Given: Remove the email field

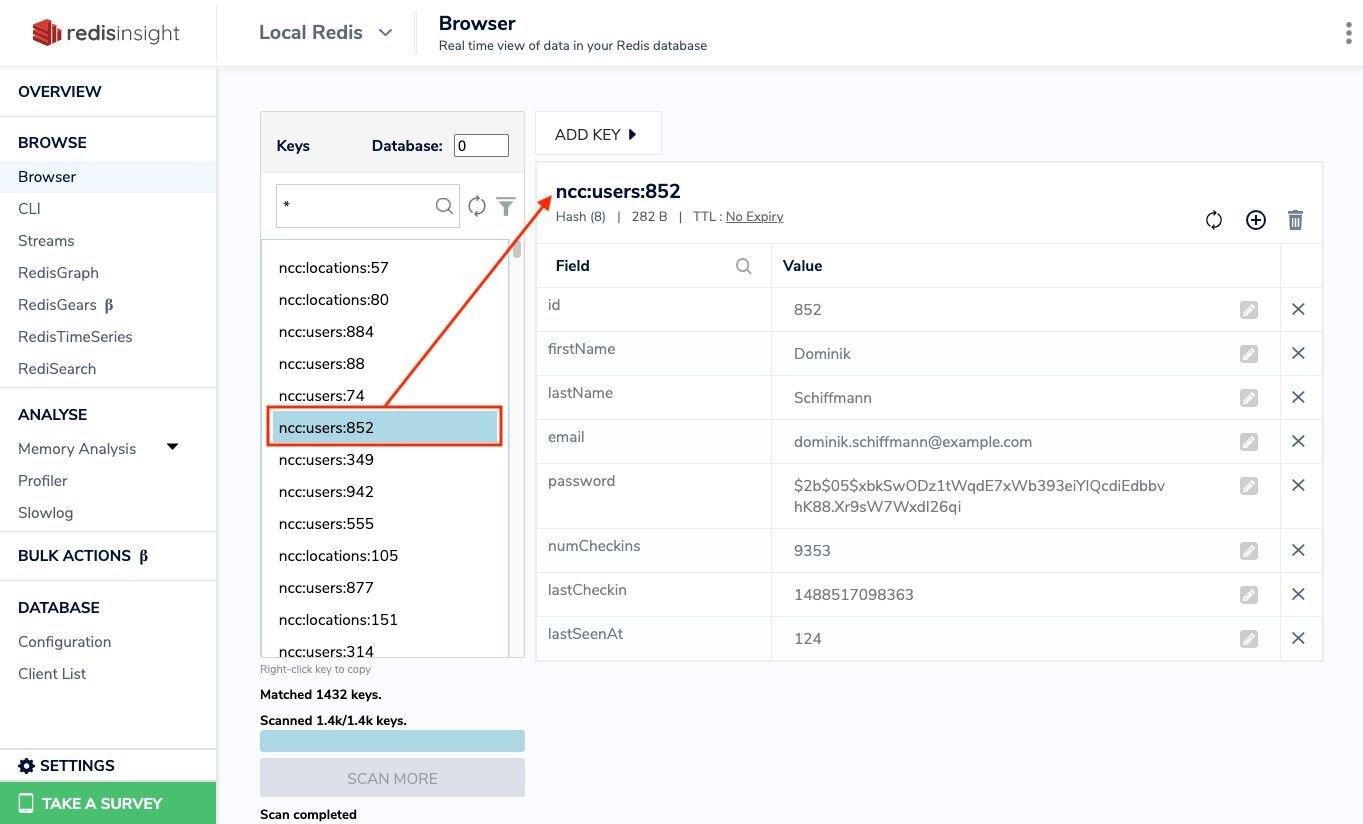Looking at the screenshot, I should click(1298, 441).
